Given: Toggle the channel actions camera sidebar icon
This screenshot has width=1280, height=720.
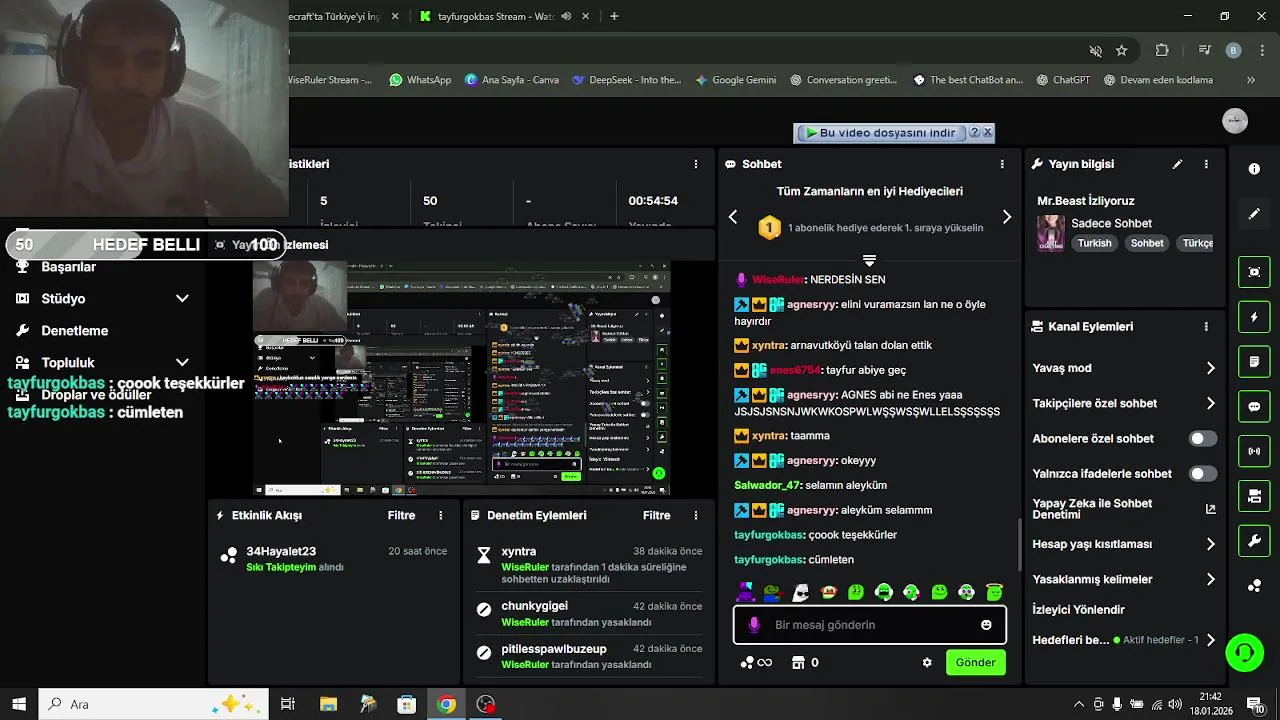Looking at the screenshot, I should click(x=1254, y=496).
